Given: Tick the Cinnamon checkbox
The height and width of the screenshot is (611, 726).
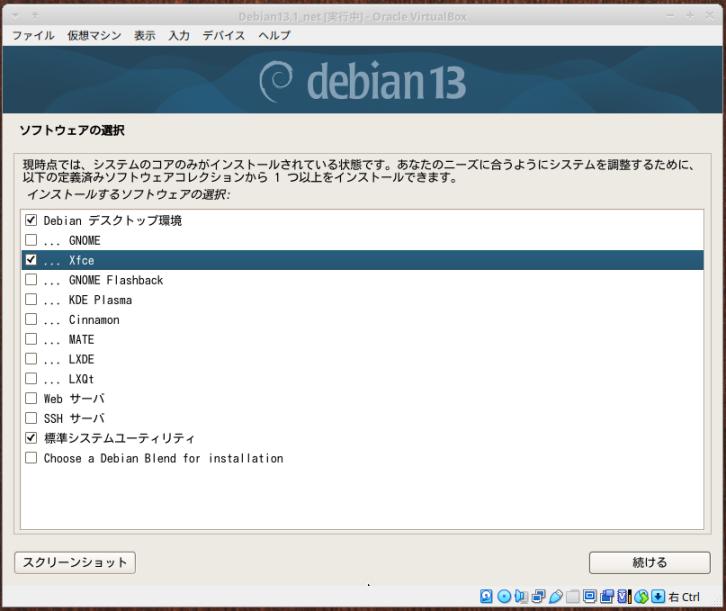Looking at the screenshot, I should tap(31, 319).
